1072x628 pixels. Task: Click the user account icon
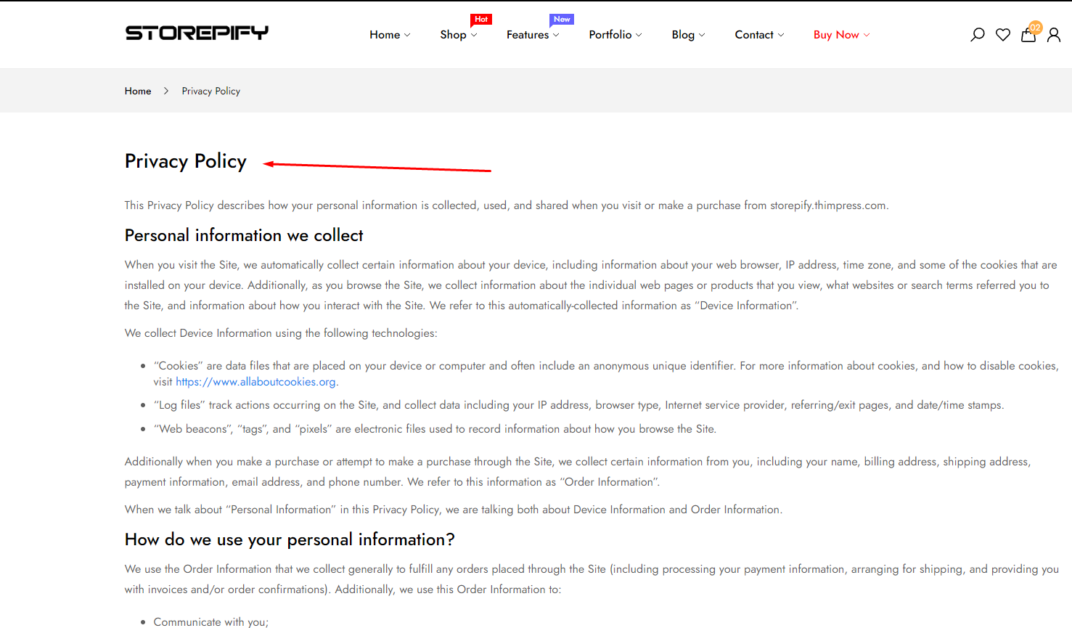coord(1054,34)
